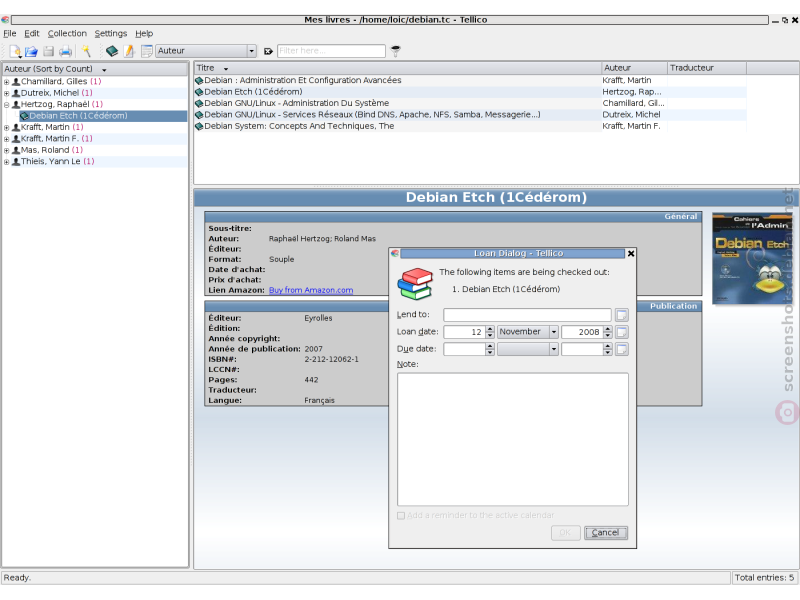Open the File menu
Viewport: 800px width, 600px height.
[x=10, y=34]
